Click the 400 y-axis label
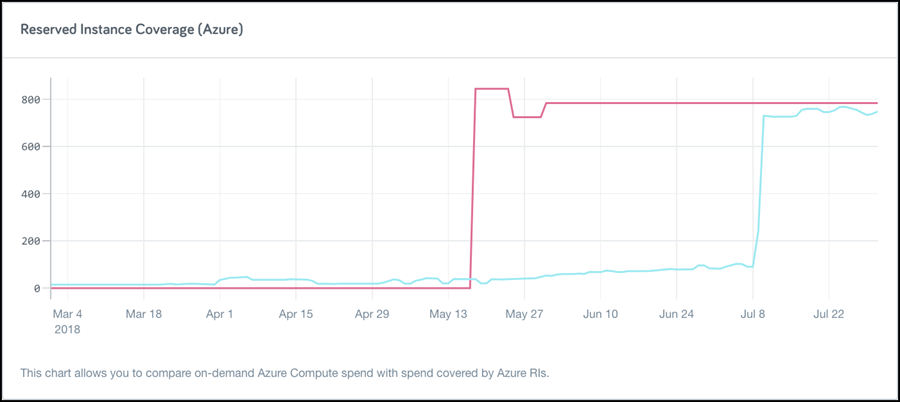 (x=31, y=194)
